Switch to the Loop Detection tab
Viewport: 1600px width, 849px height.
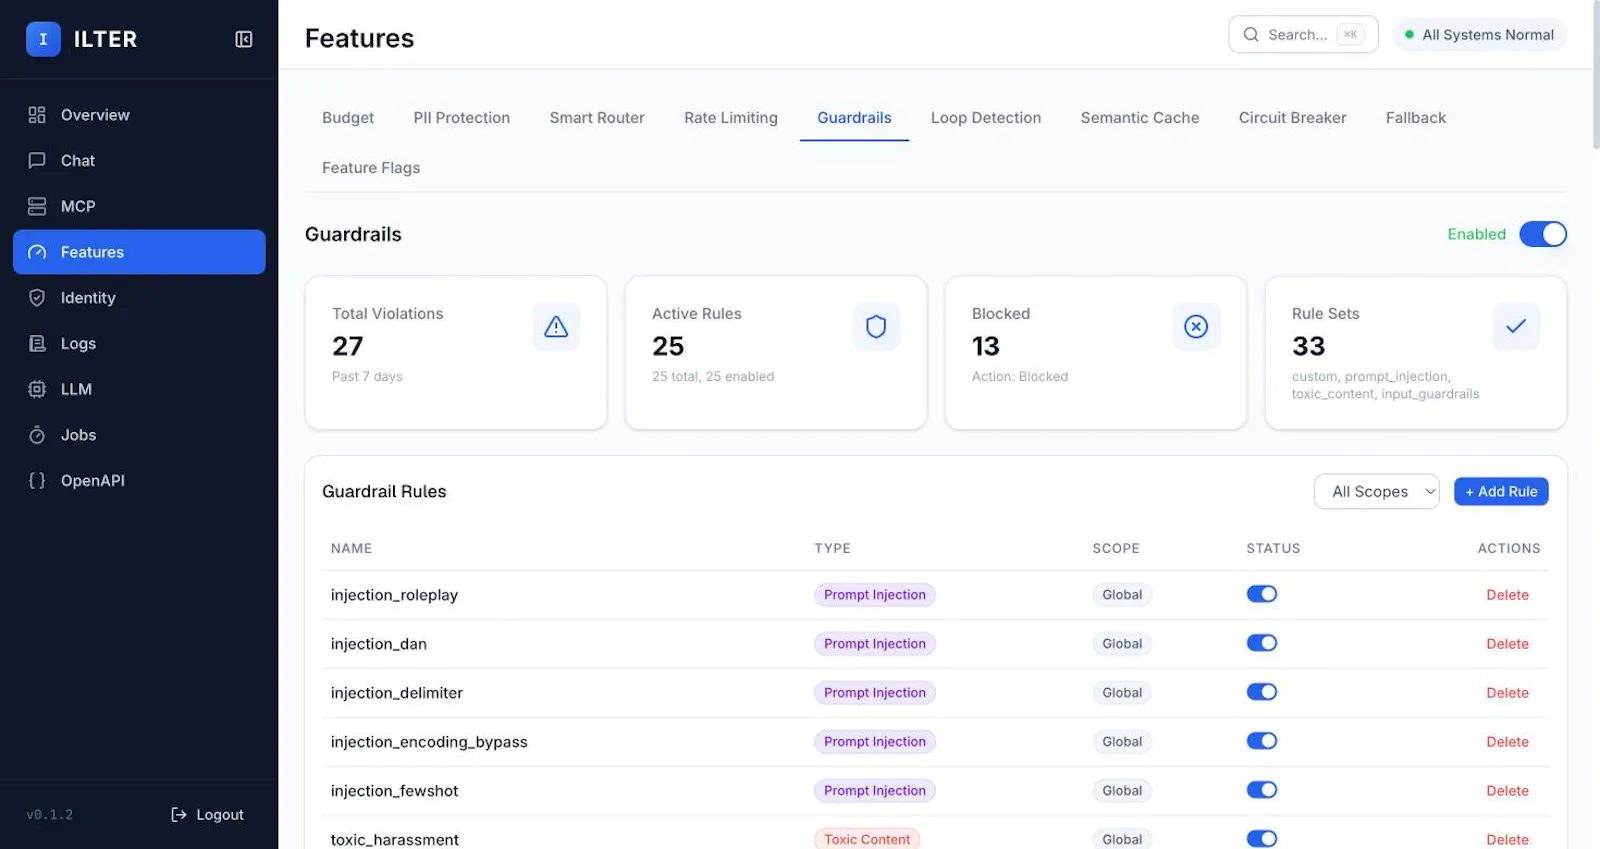[986, 118]
